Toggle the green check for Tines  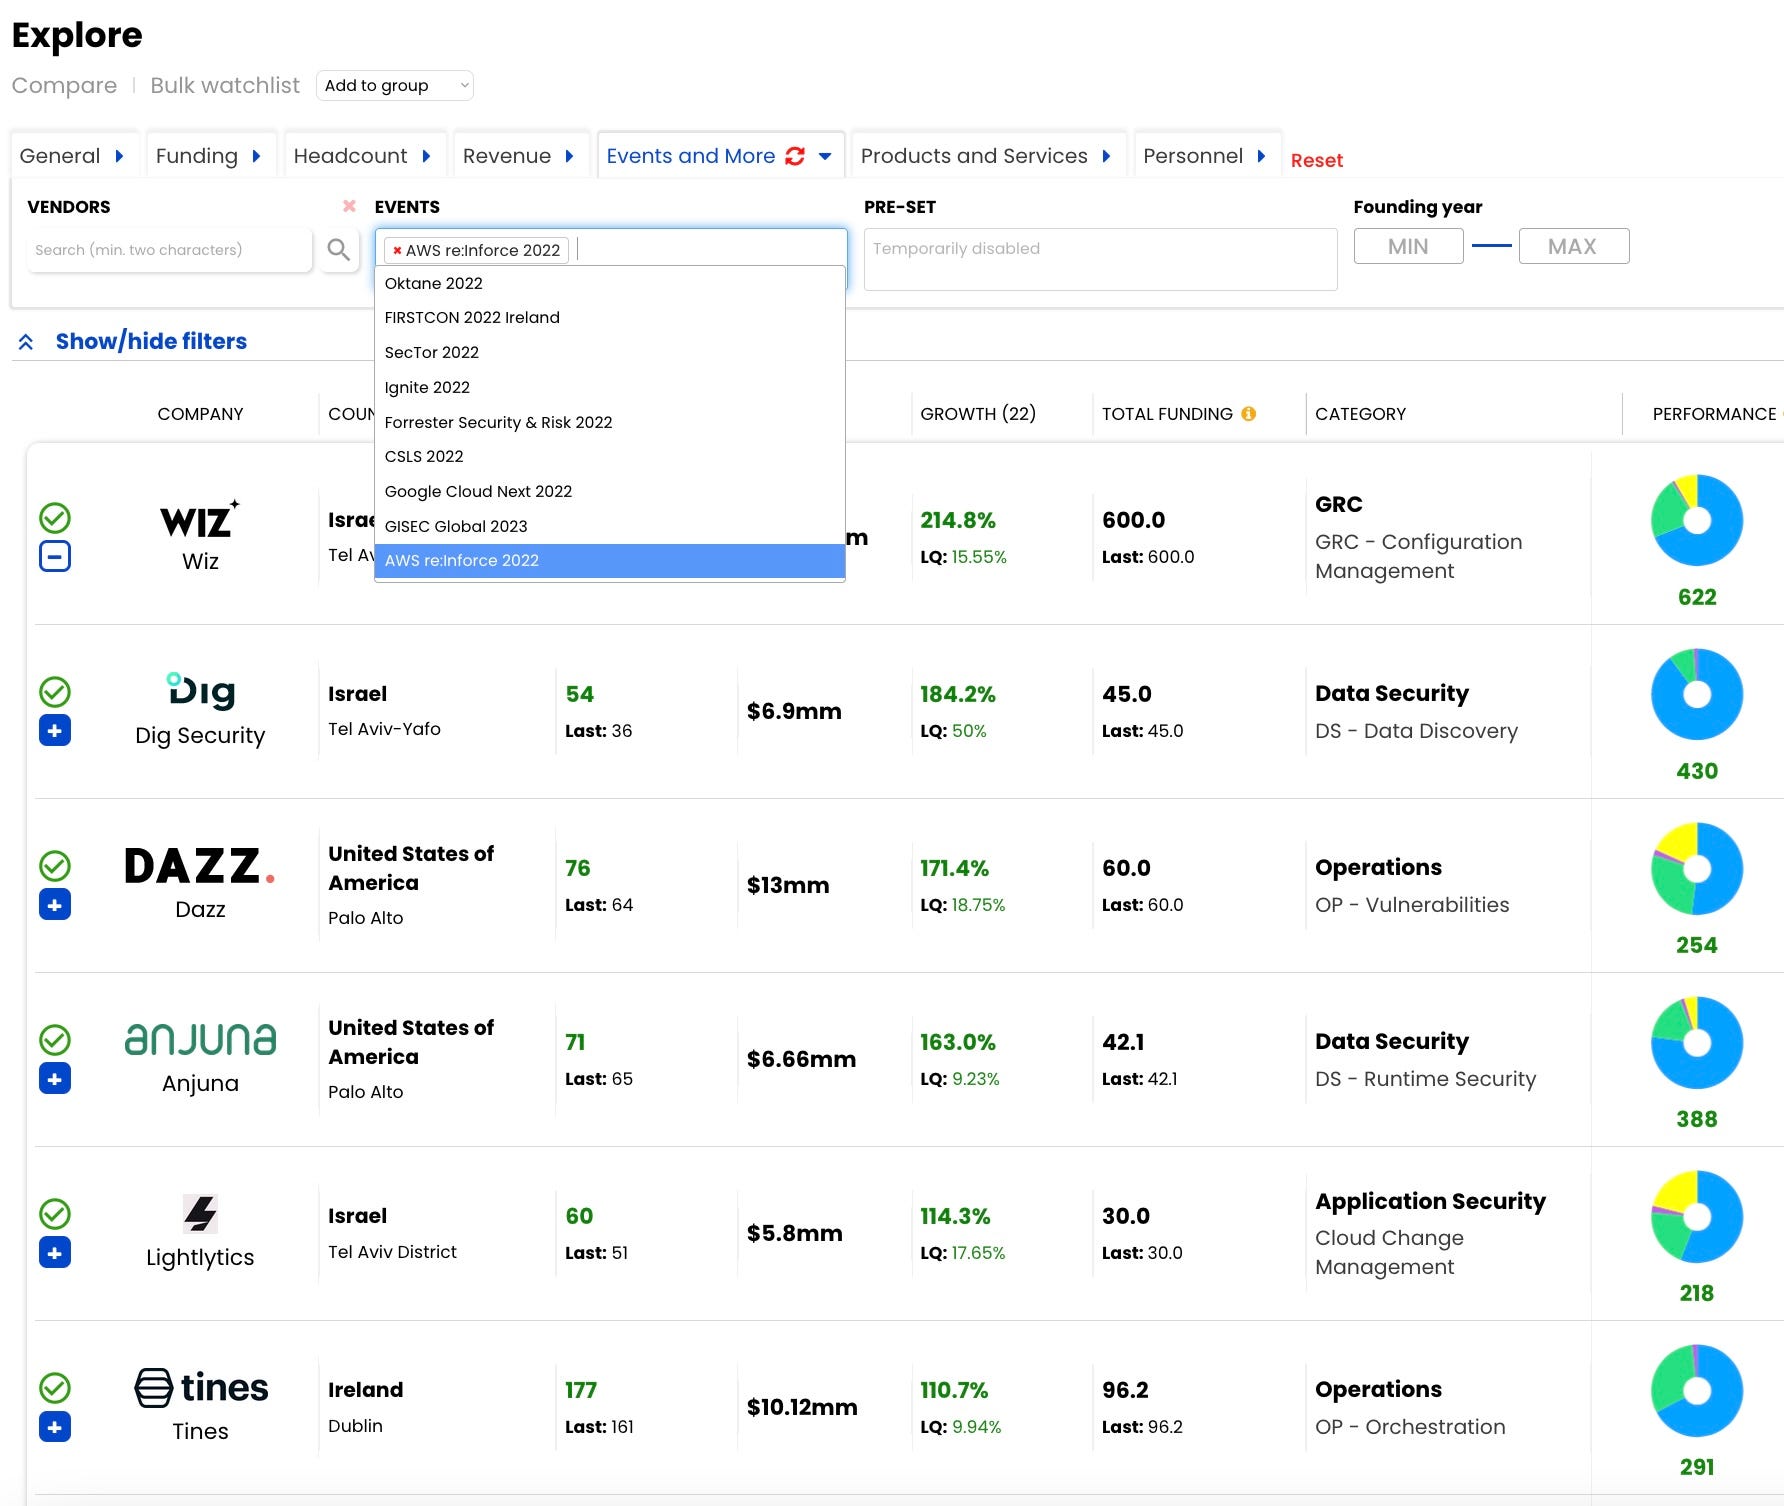click(x=55, y=1388)
